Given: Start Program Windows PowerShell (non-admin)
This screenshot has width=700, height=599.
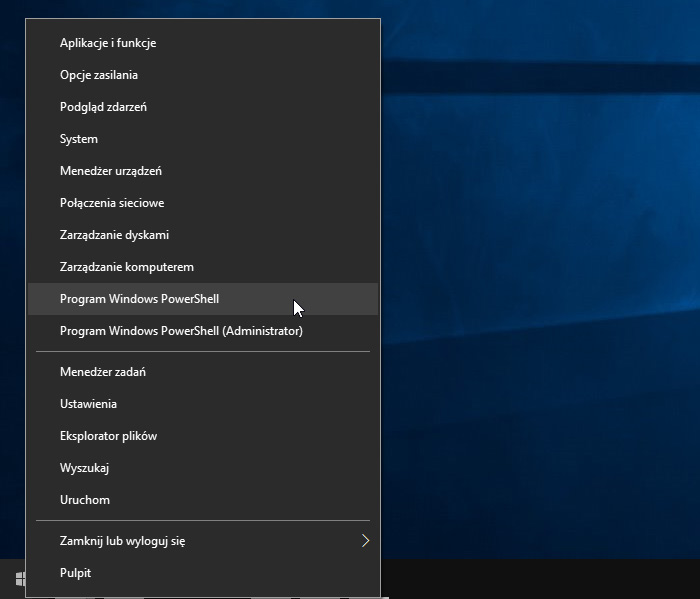Looking at the screenshot, I should [x=203, y=299].
